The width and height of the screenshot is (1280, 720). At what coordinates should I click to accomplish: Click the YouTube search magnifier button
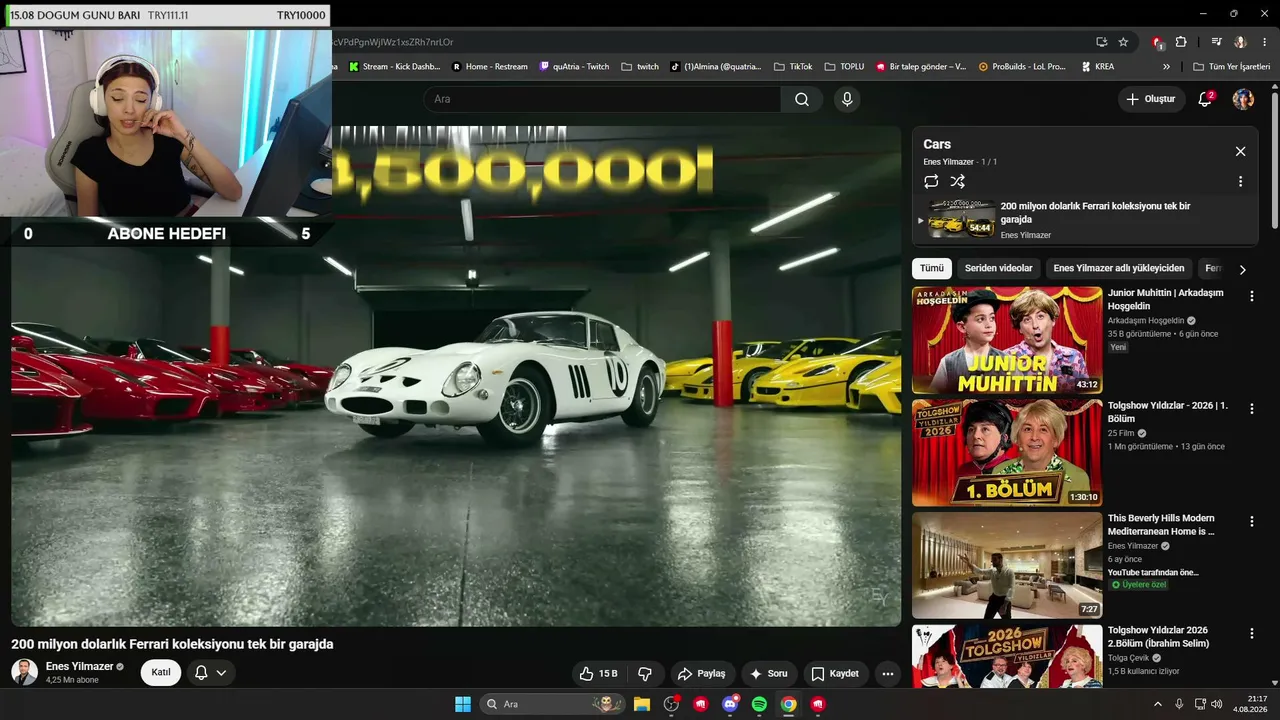pos(802,99)
